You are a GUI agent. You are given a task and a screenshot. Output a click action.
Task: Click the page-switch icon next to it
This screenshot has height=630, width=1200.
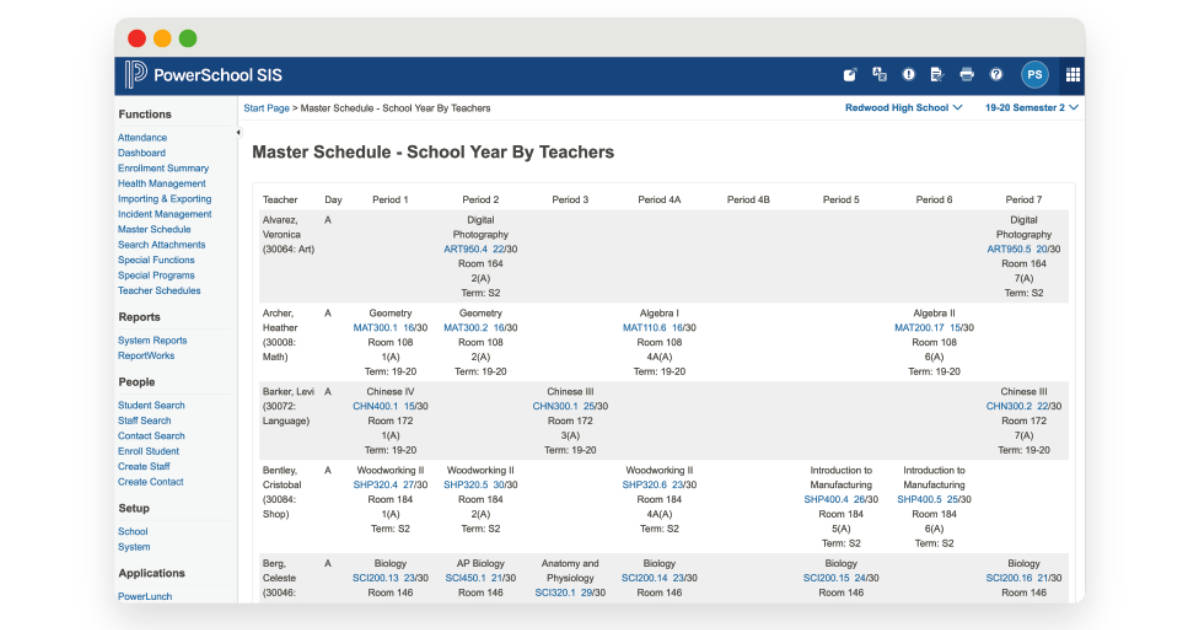pos(878,73)
